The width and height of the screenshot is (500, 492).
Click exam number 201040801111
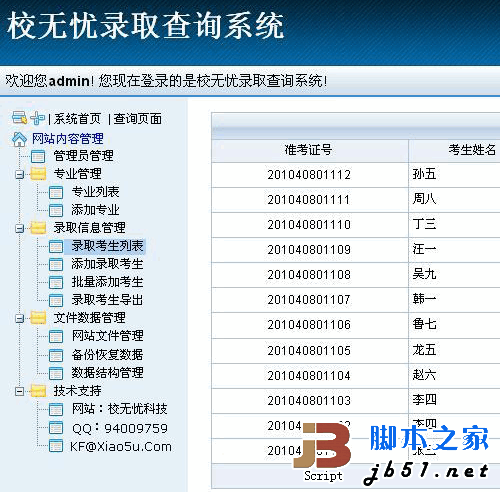[x=309, y=200]
